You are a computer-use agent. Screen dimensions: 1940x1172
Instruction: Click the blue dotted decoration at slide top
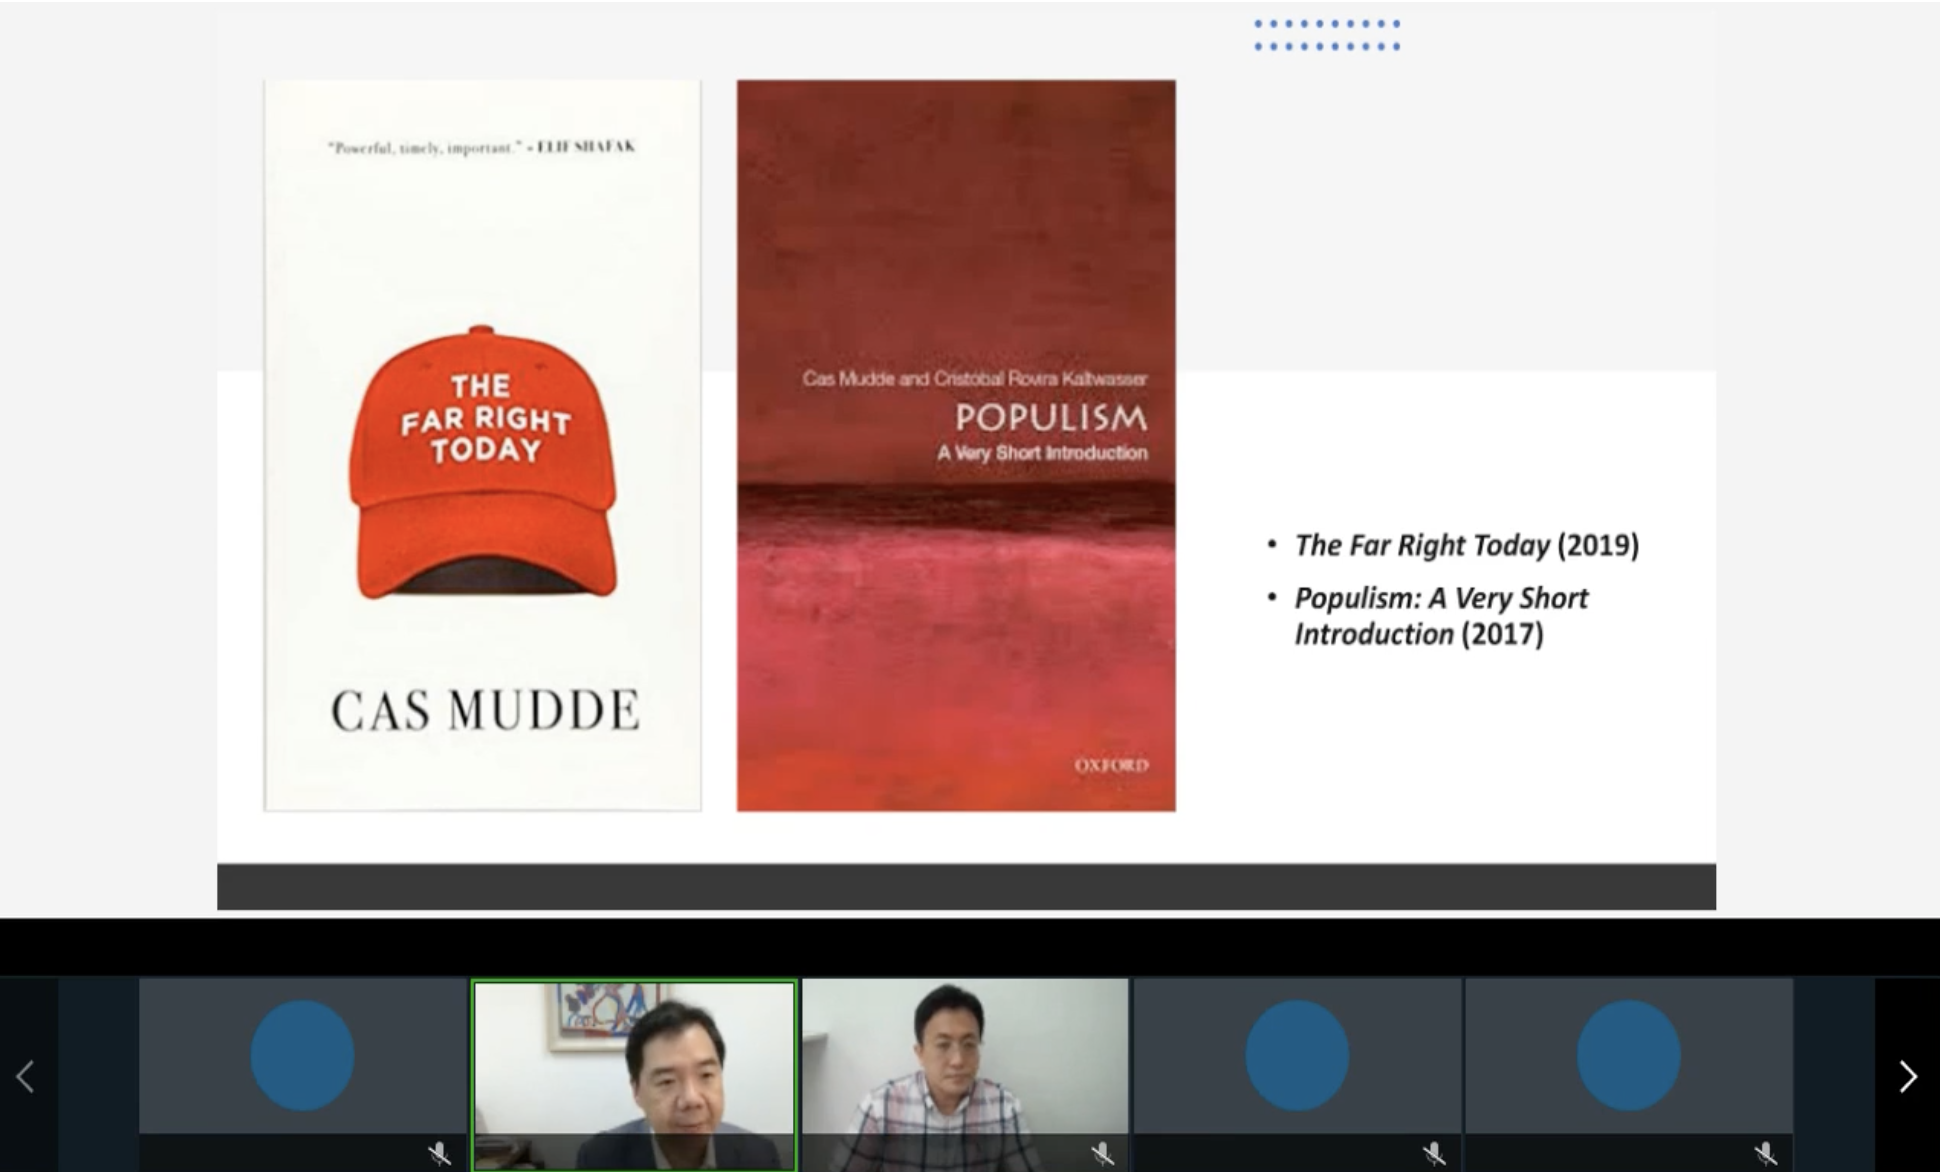coord(1327,35)
